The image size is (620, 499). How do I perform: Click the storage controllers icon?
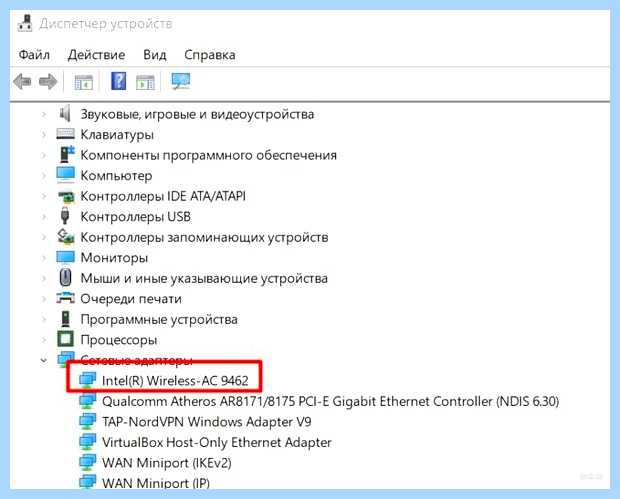pyautogui.click(x=66, y=236)
